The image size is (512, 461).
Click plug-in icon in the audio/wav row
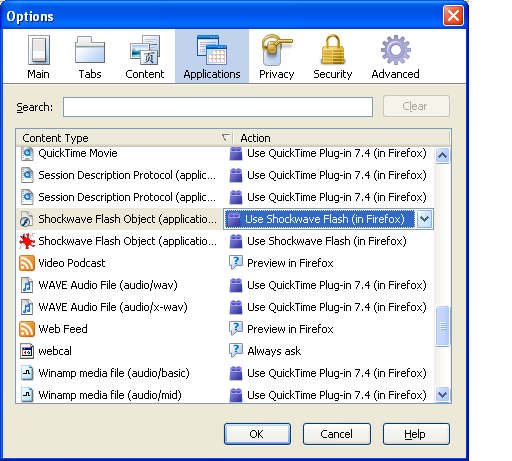pos(236,285)
